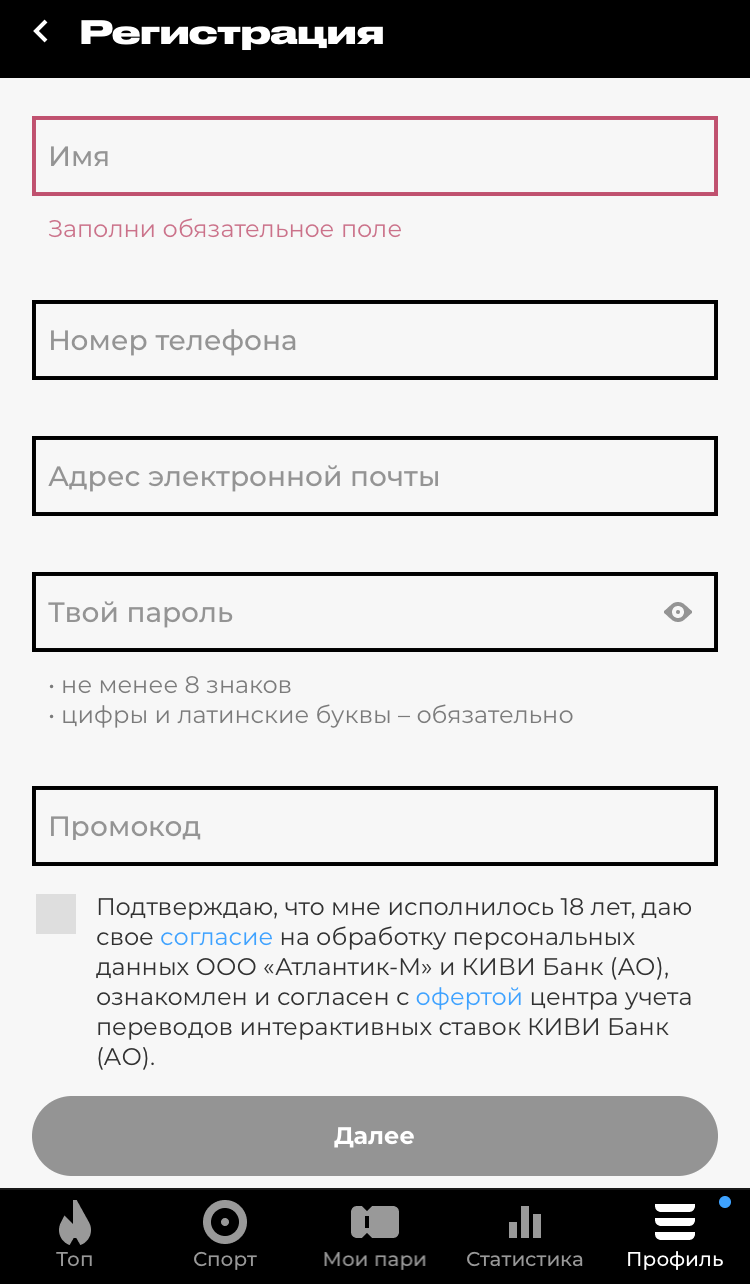Click the Регистрация header title
Screen dimensions: 750x1284
click(x=232, y=33)
